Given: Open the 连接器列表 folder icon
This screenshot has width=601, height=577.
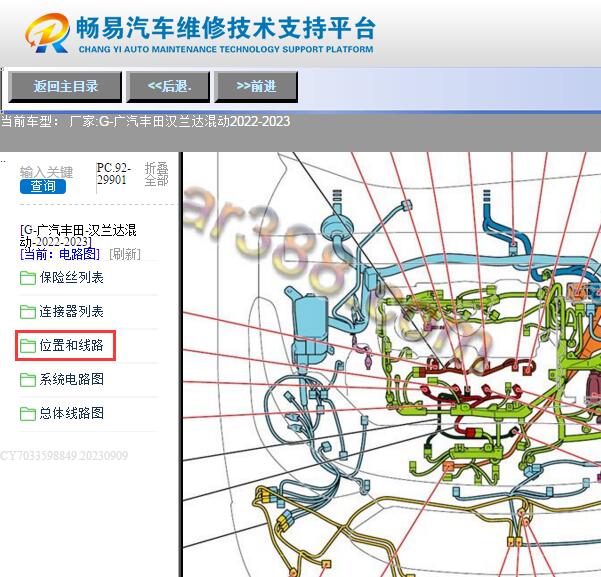Looking at the screenshot, I should tap(28, 312).
